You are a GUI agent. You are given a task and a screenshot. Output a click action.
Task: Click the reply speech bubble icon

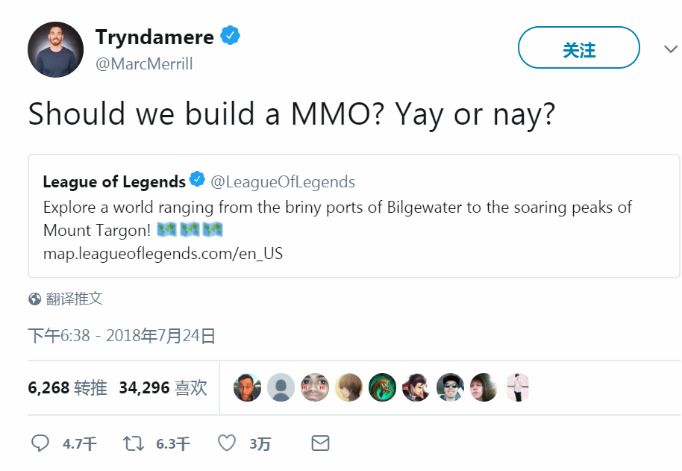(40, 443)
